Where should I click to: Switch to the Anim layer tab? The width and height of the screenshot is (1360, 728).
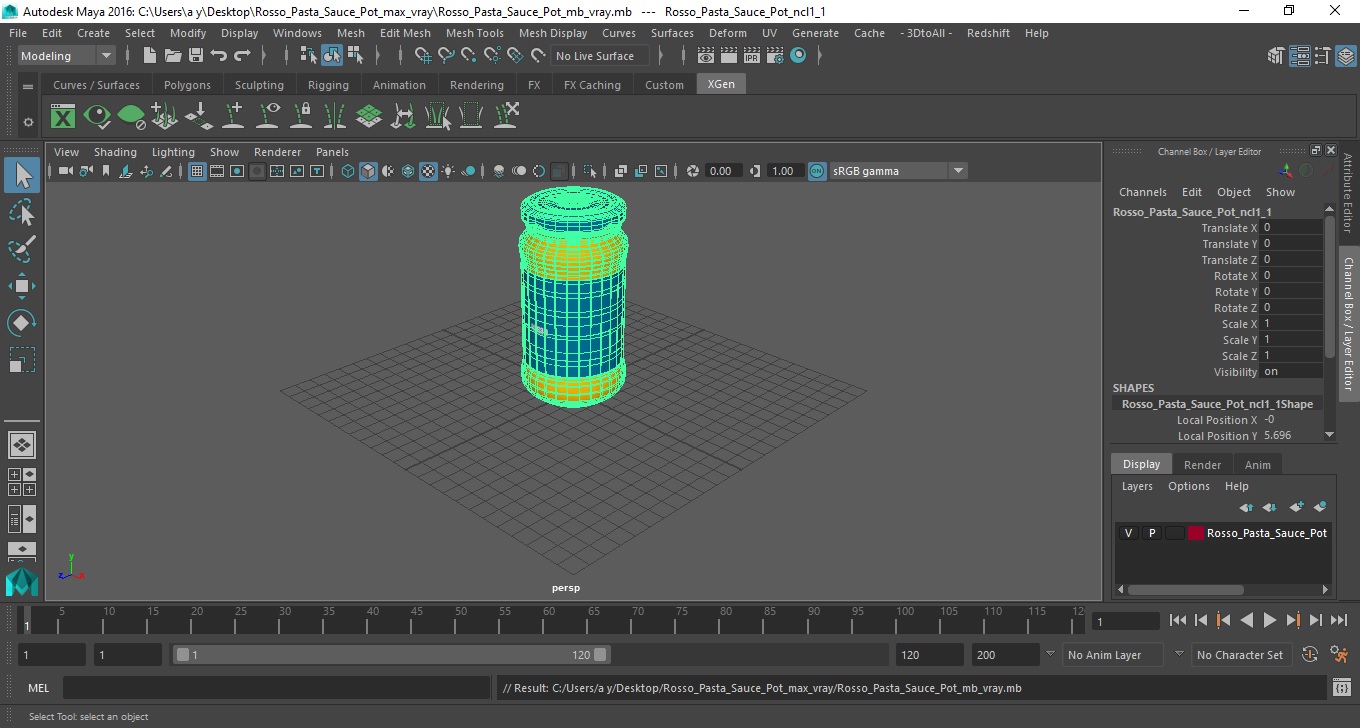pyautogui.click(x=1257, y=465)
